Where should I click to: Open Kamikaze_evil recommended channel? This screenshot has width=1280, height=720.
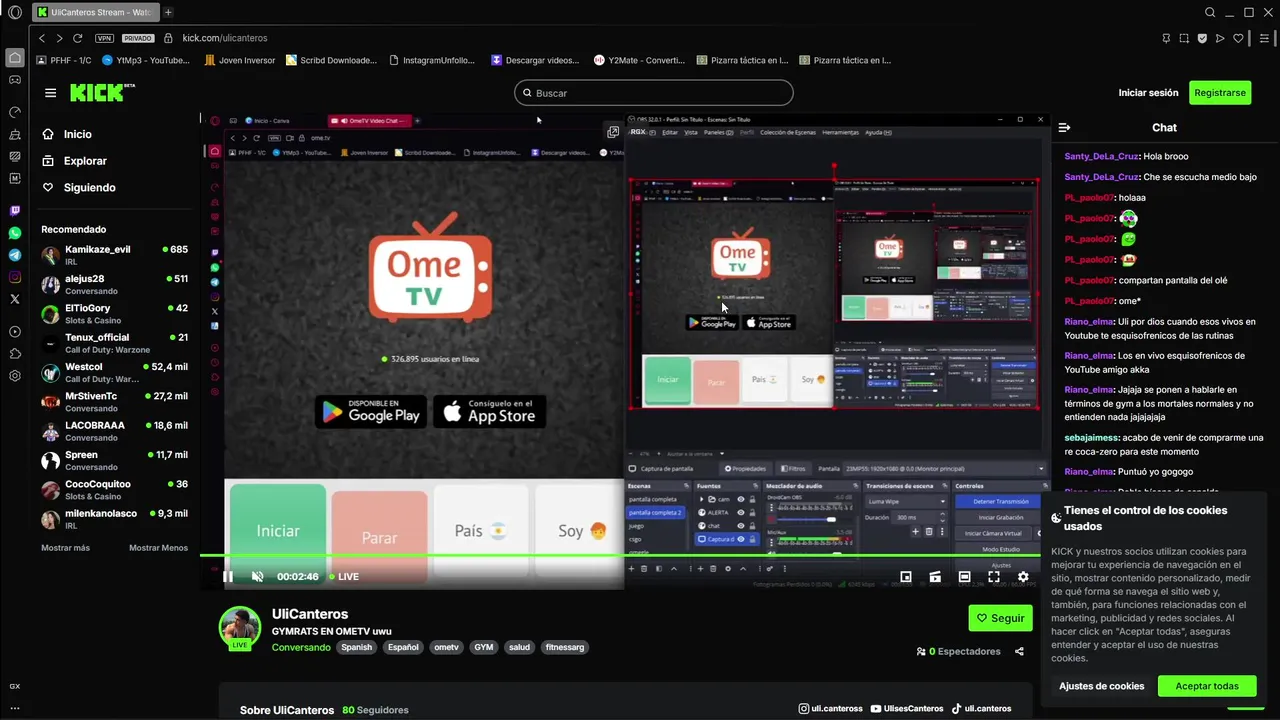pos(114,254)
